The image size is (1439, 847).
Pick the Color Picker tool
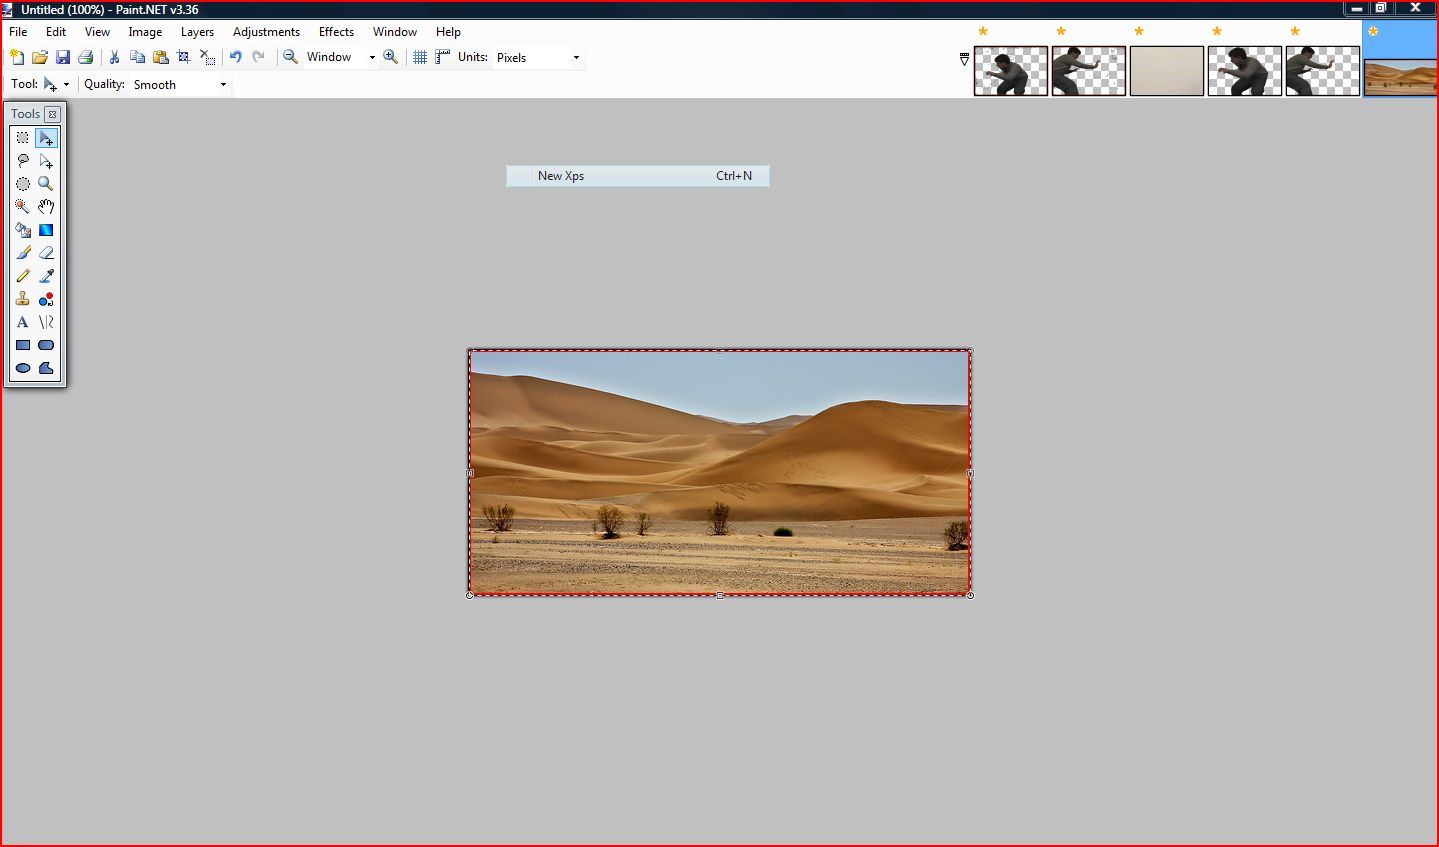click(46, 275)
